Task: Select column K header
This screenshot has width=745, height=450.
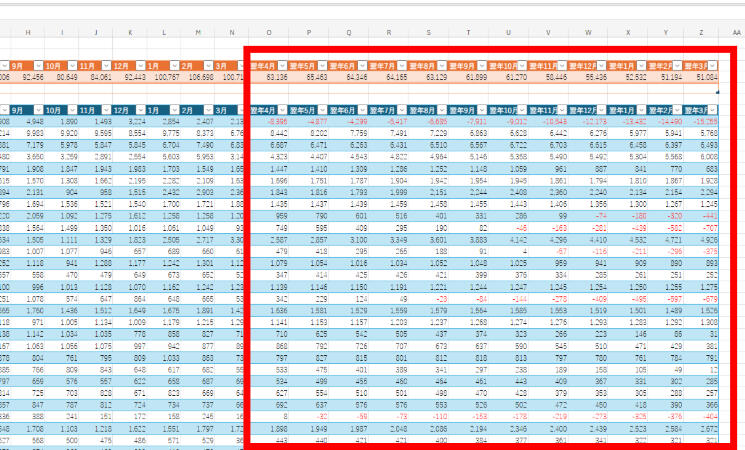Action: [130, 32]
